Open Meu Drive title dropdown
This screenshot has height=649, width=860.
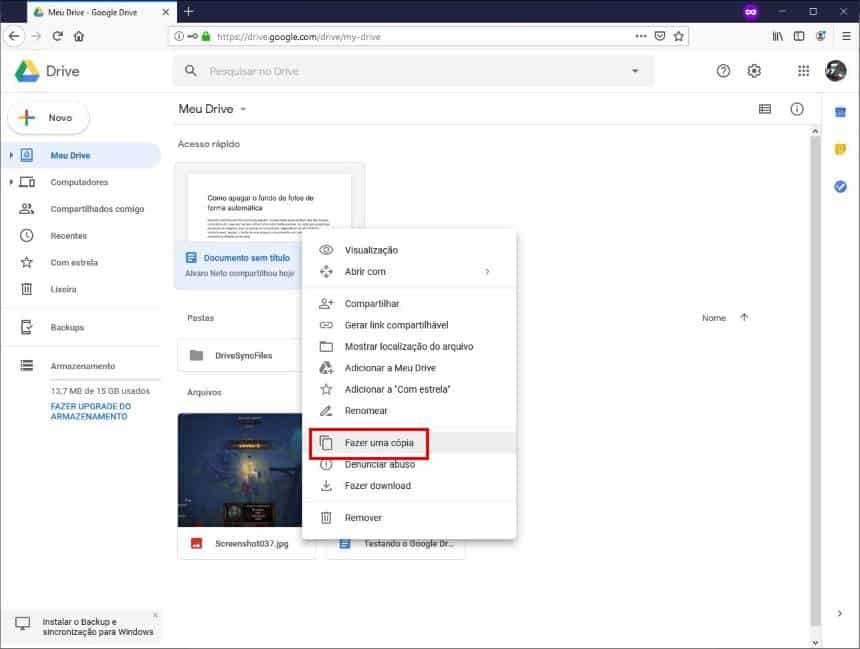tap(243, 109)
